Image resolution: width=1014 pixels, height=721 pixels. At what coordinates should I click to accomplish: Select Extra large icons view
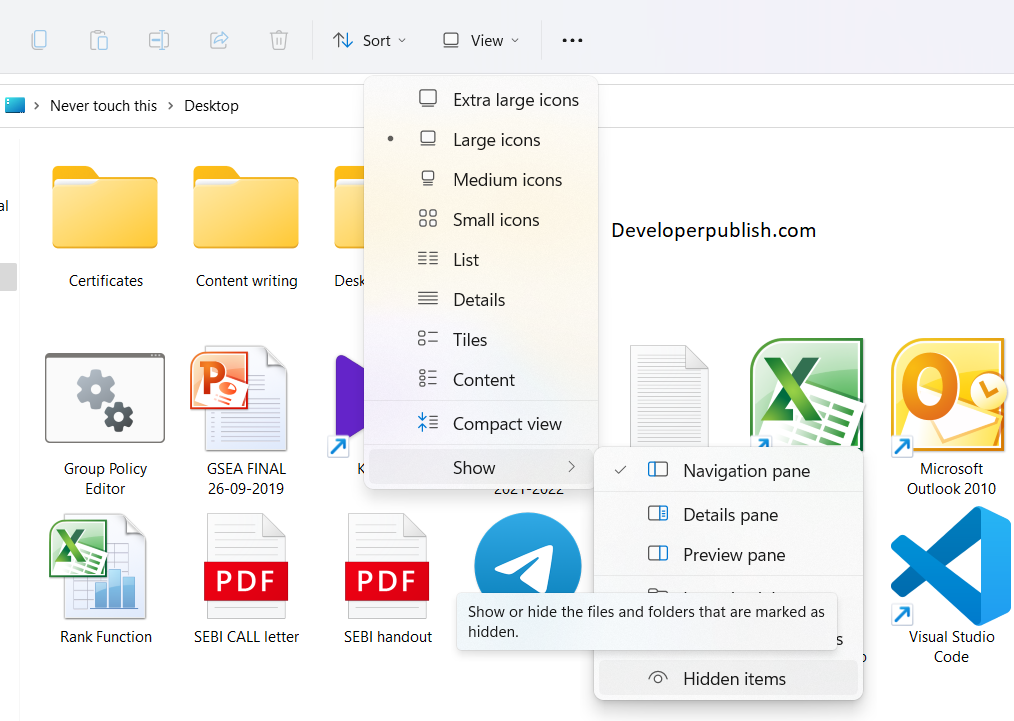pyautogui.click(x=481, y=100)
